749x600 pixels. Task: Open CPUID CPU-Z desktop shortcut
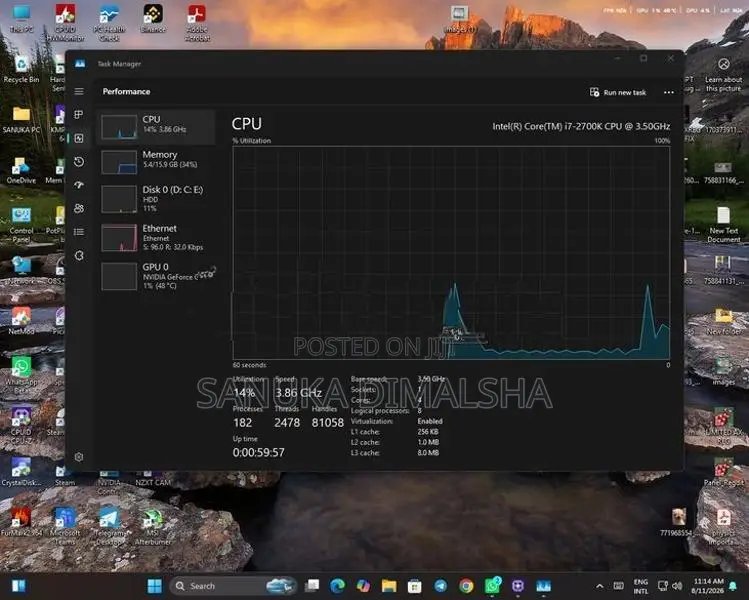21,425
